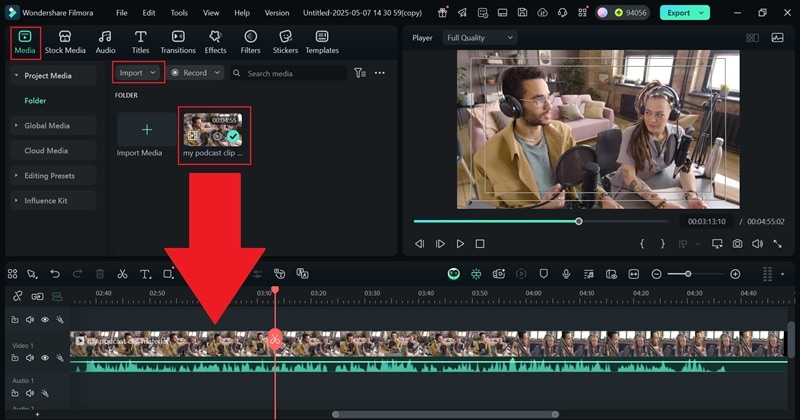Open the Filters tab
800x420 pixels.
click(x=250, y=42)
